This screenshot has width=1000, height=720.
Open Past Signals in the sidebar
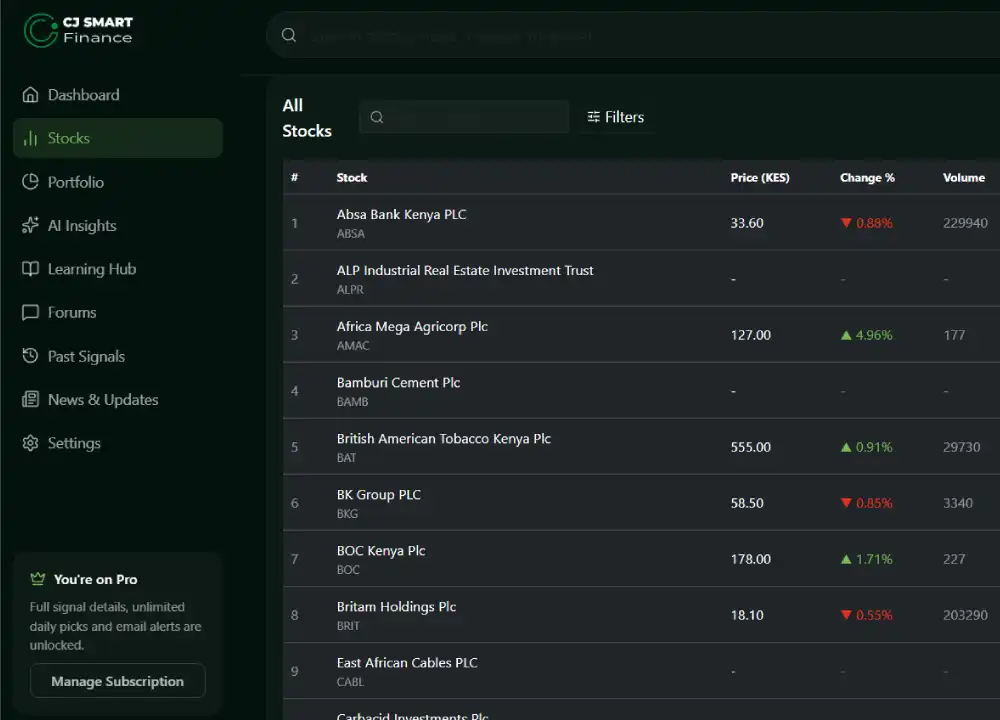(x=118, y=356)
